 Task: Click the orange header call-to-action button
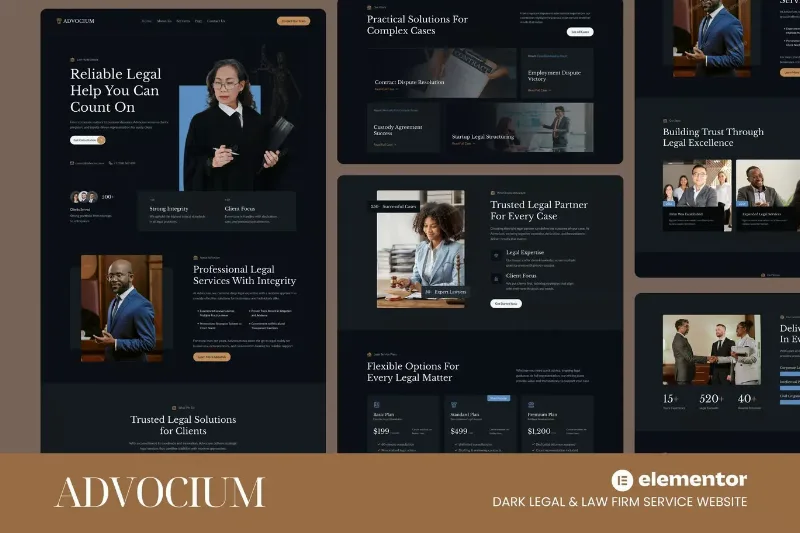(293, 21)
